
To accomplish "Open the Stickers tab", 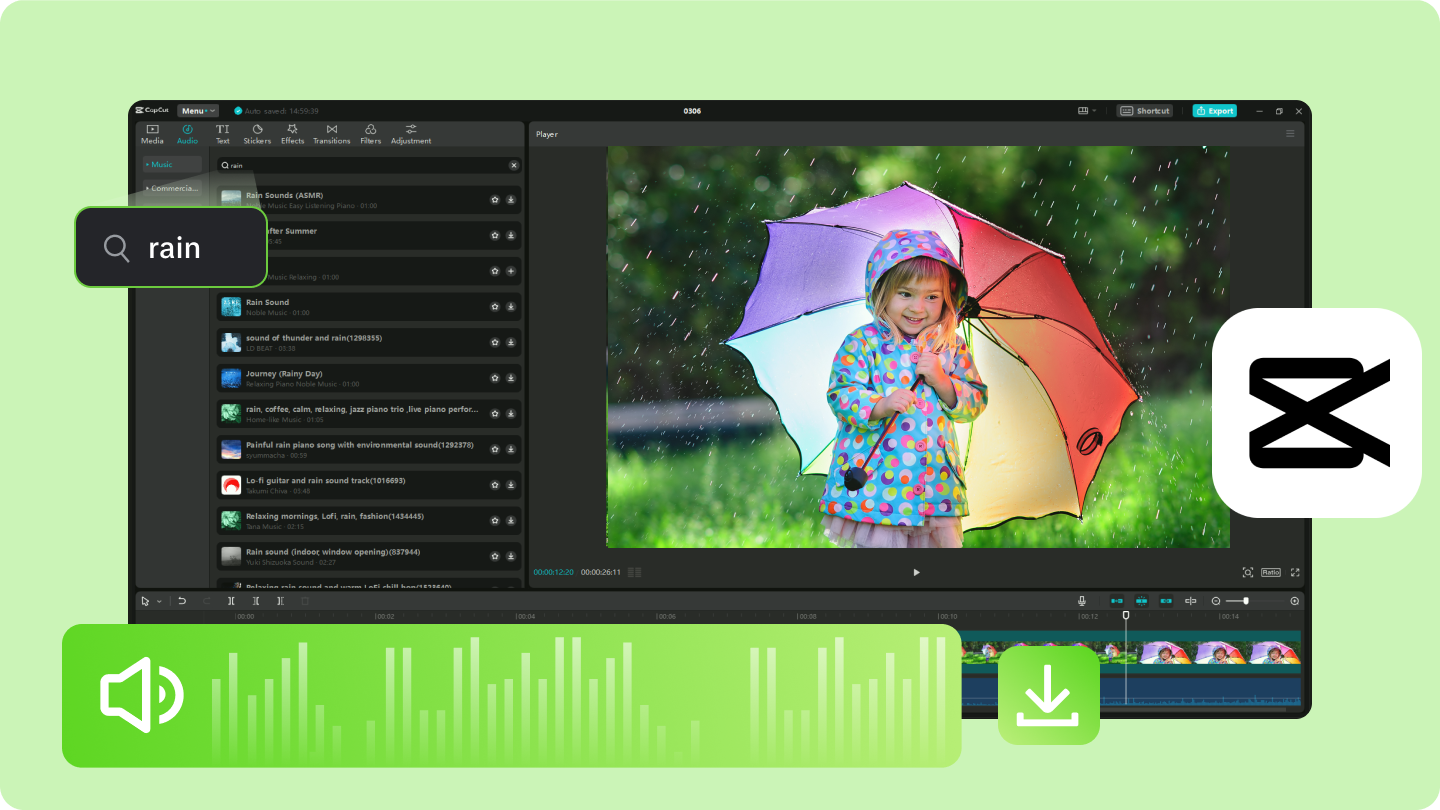I will [257, 134].
